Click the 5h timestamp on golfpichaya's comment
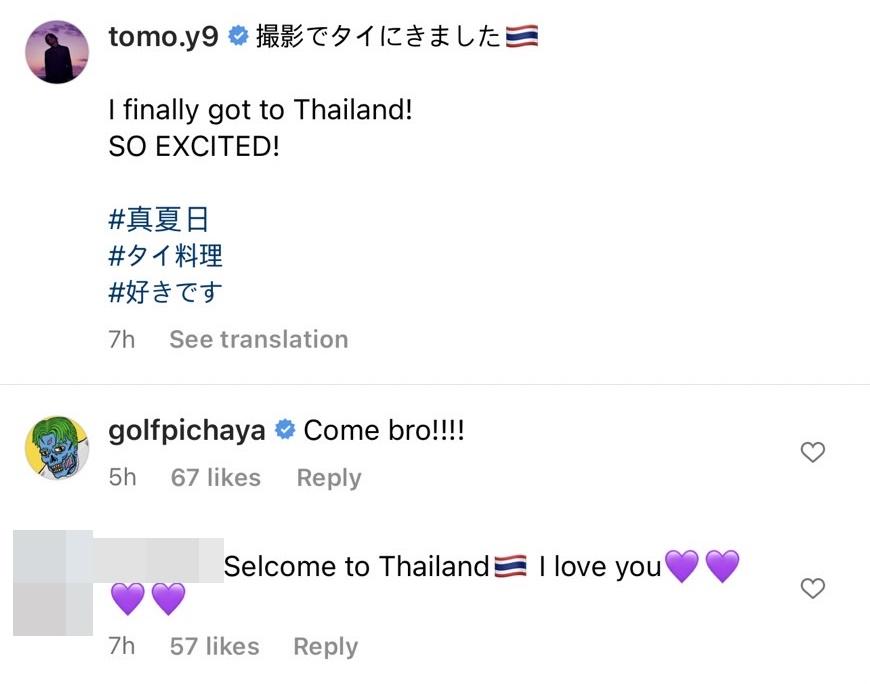The width and height of the screenshot is (870, 684). (122, 478)
